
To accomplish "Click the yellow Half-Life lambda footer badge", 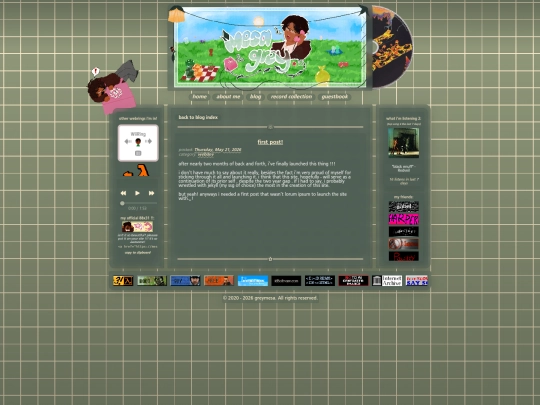I will point(123,281).
